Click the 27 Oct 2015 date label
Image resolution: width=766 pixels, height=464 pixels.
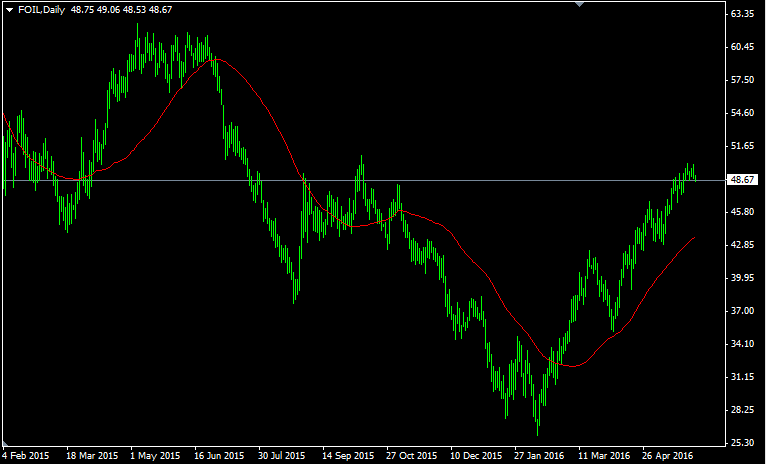(x=411, y=456)
